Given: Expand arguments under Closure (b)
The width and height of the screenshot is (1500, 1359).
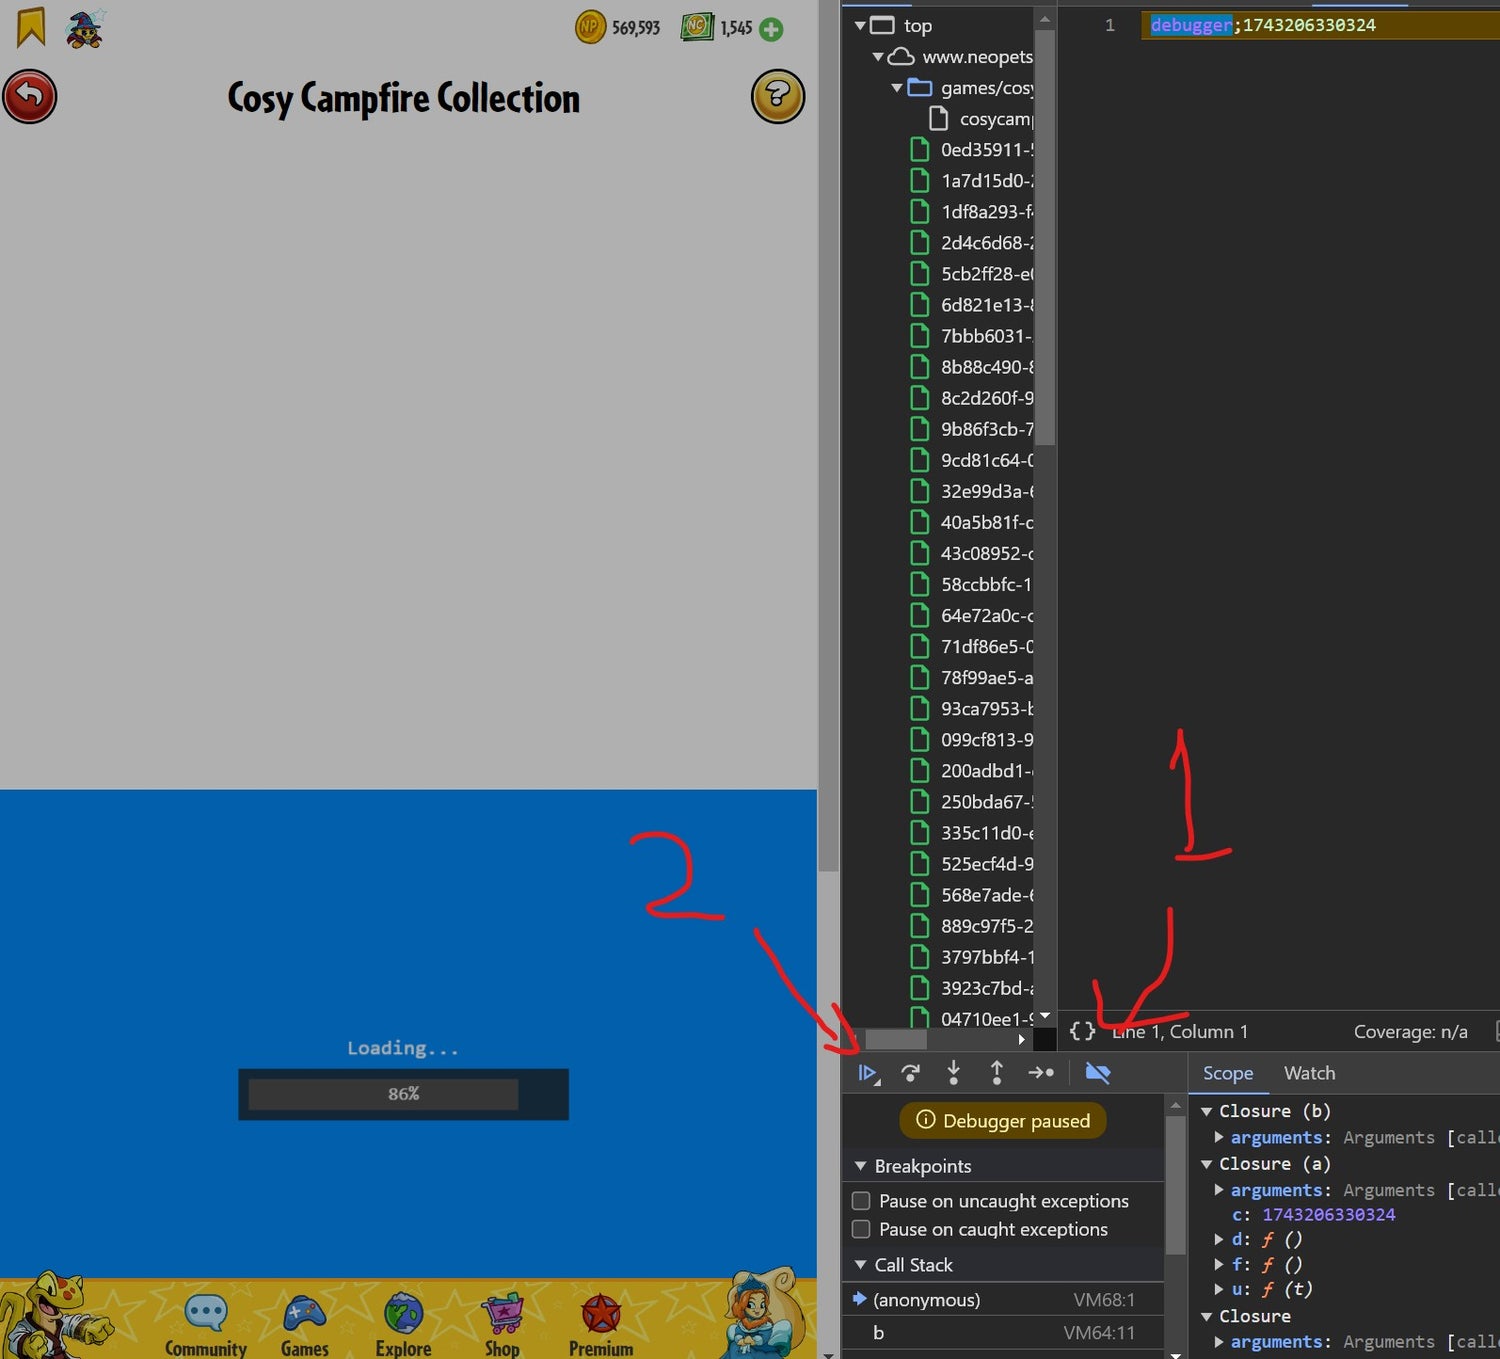Looking at the screenshot, I should [x=1219, y=1137].
